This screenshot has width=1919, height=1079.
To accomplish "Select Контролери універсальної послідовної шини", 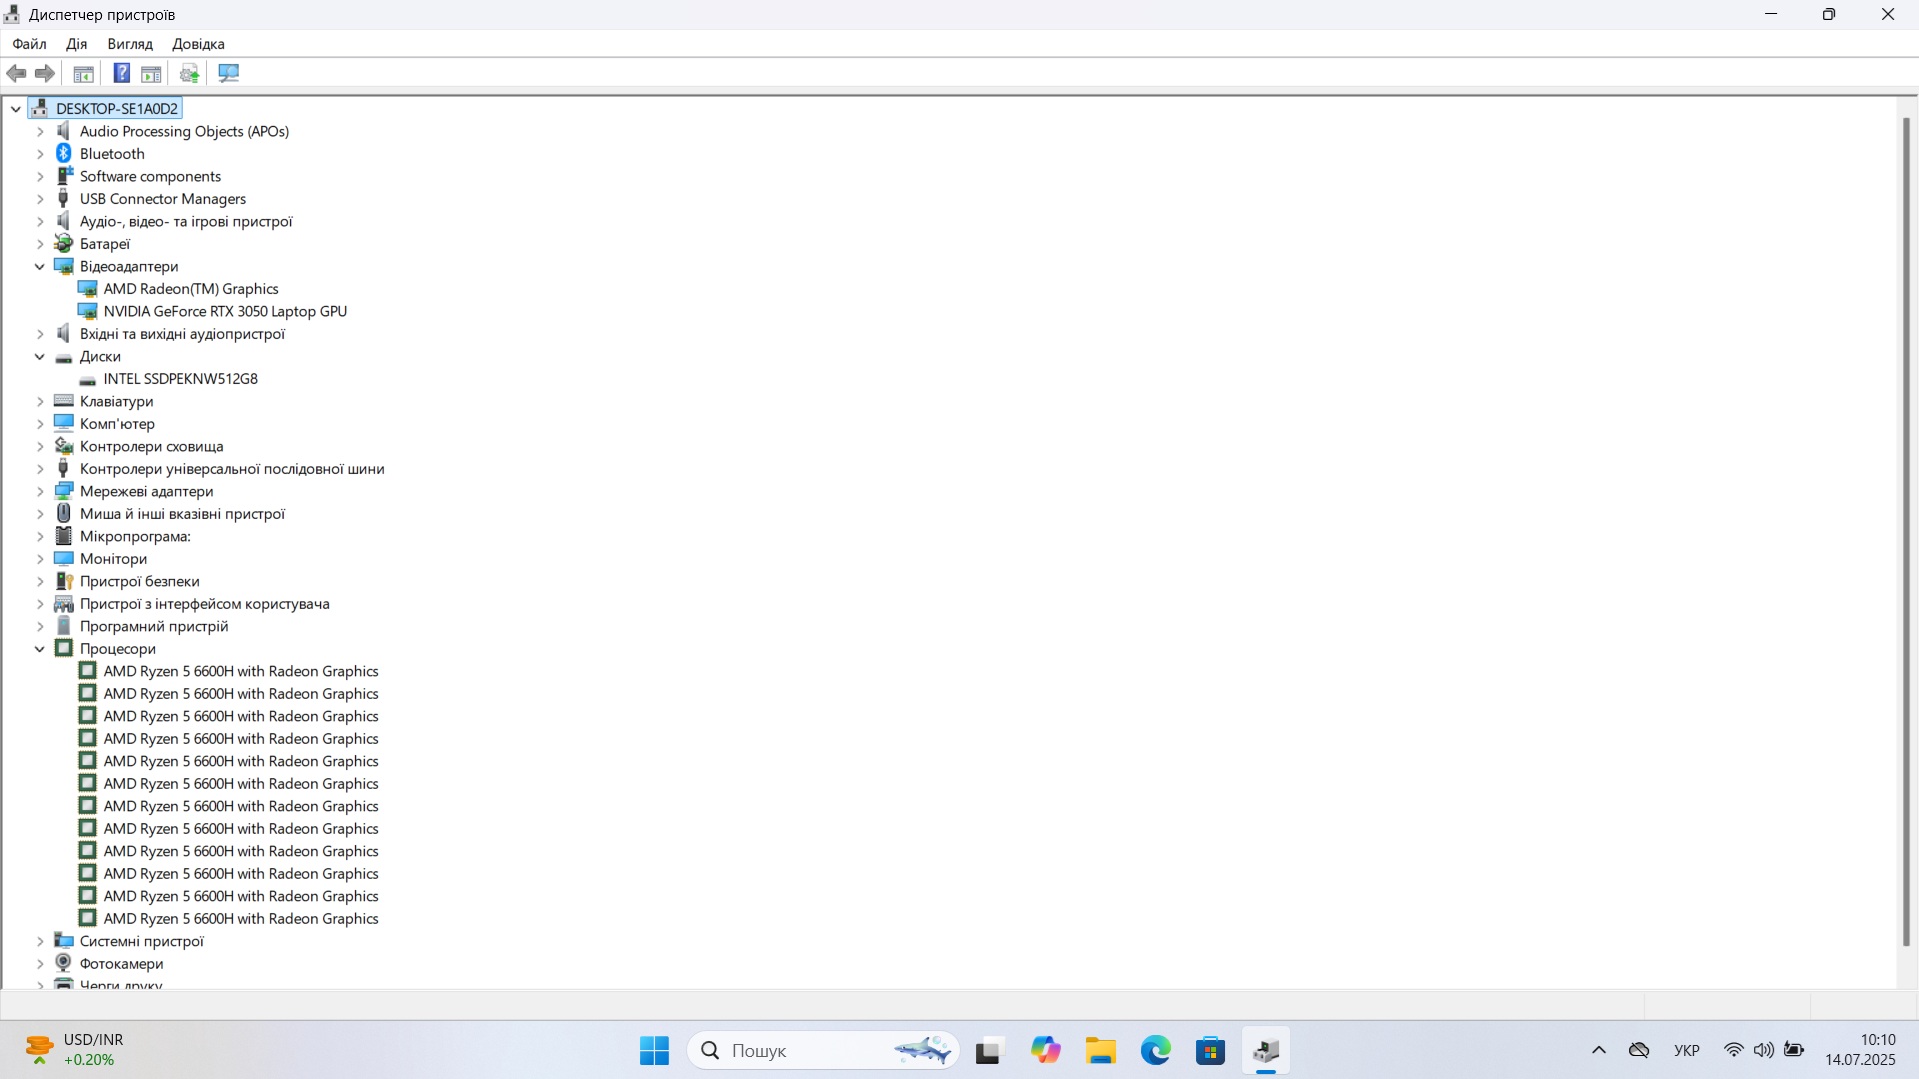I will click(232, 469).
